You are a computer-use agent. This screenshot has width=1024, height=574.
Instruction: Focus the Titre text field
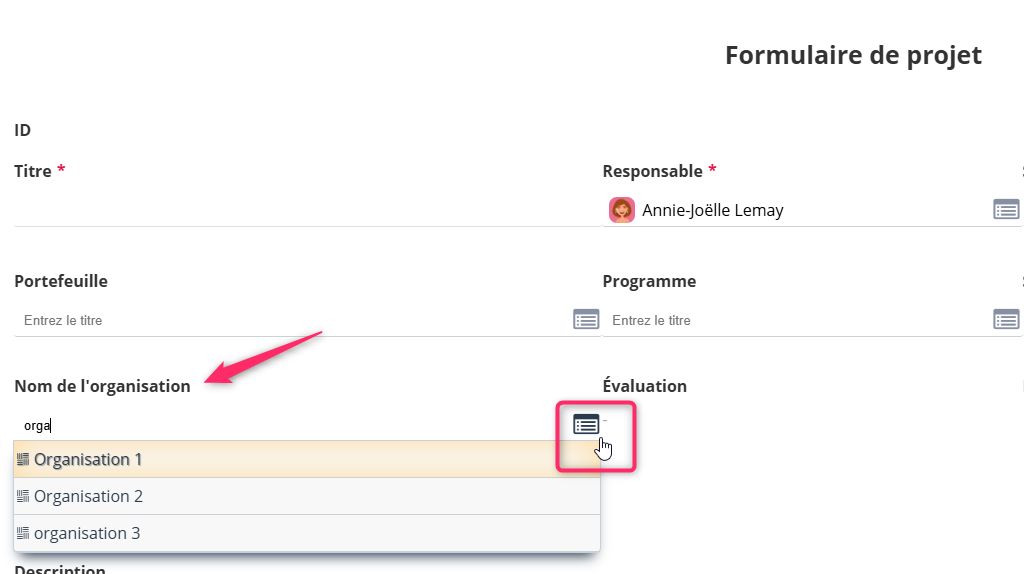tap(300, 210)
